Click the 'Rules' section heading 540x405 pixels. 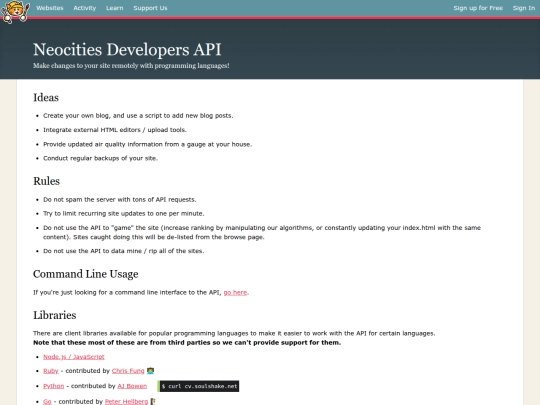46,181
